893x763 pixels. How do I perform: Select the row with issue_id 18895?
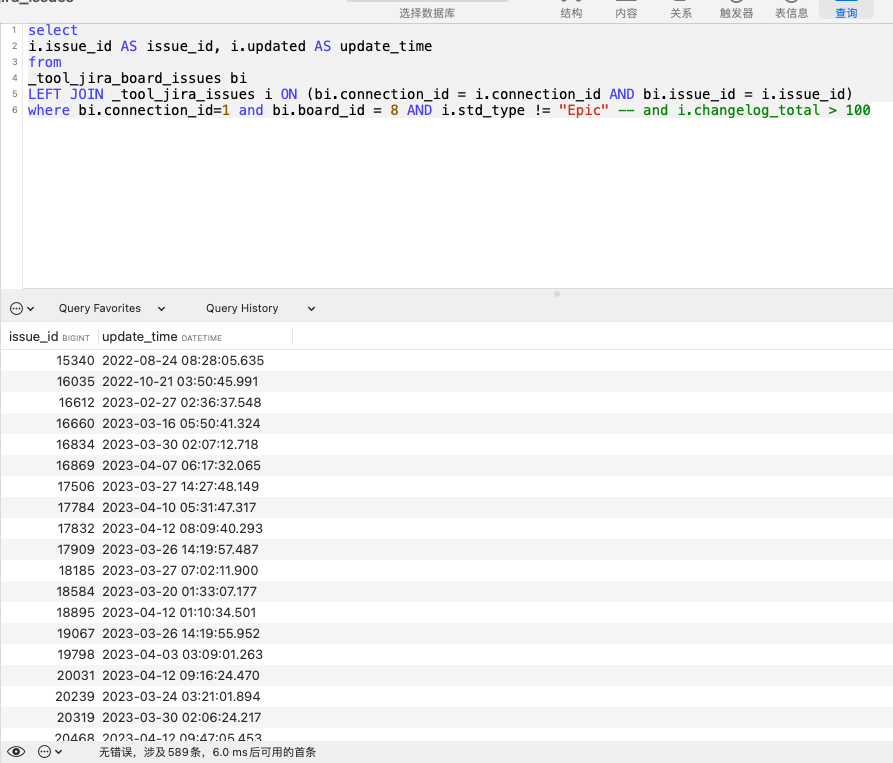click(446, 613)
